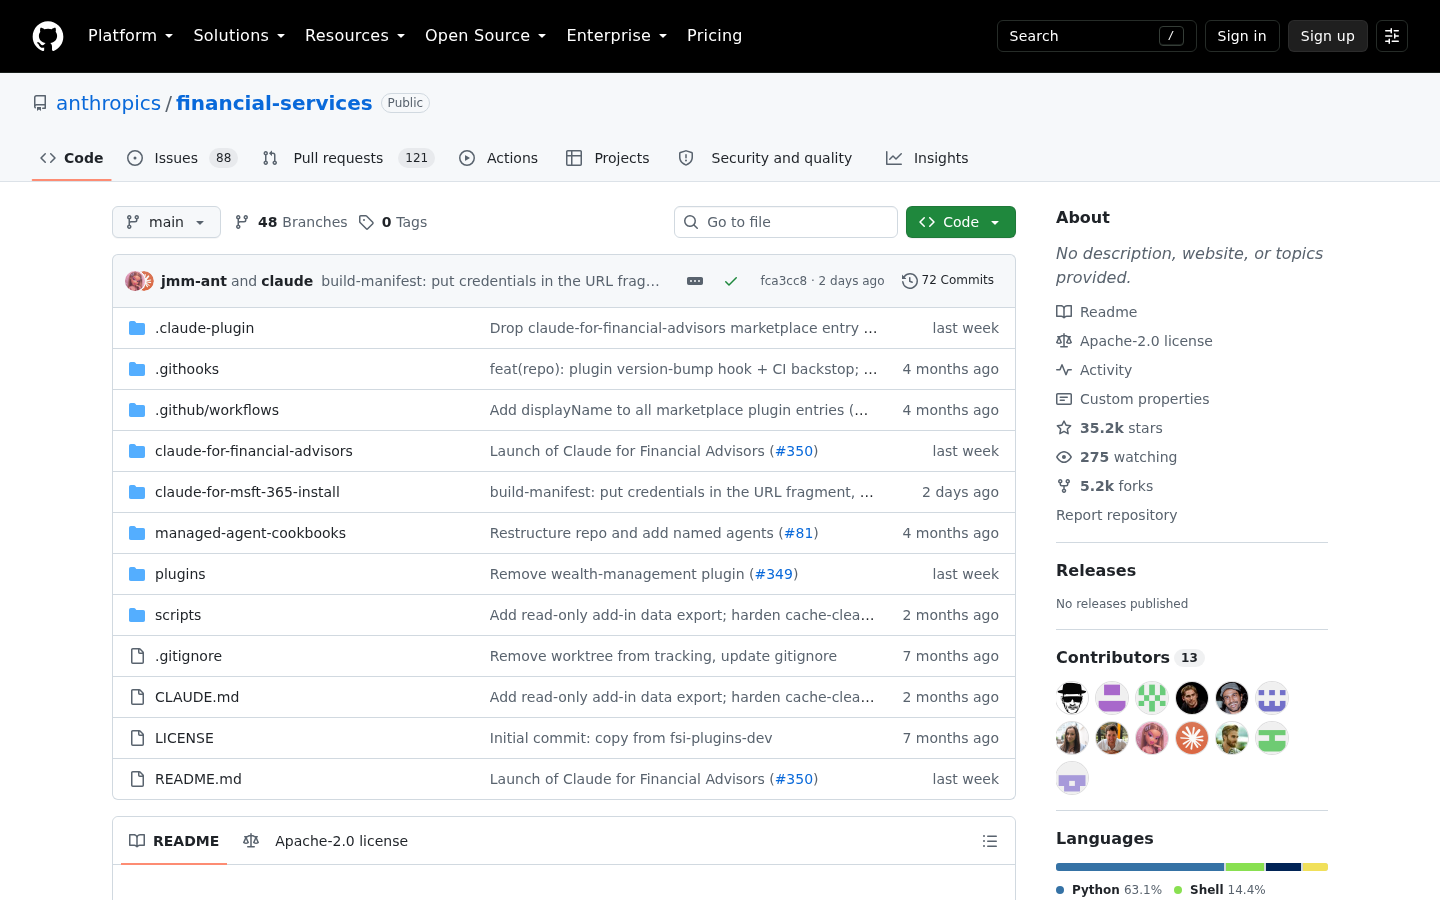Click the Sign up button
The height and width of the screenshot is (900, 1440).
(x=1328, y=36)
